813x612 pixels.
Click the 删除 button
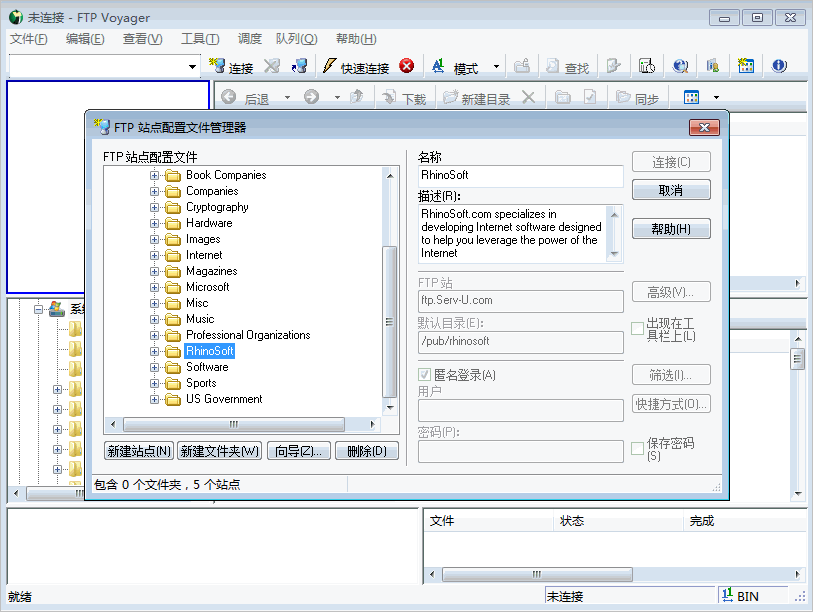(x=367, y=451)
